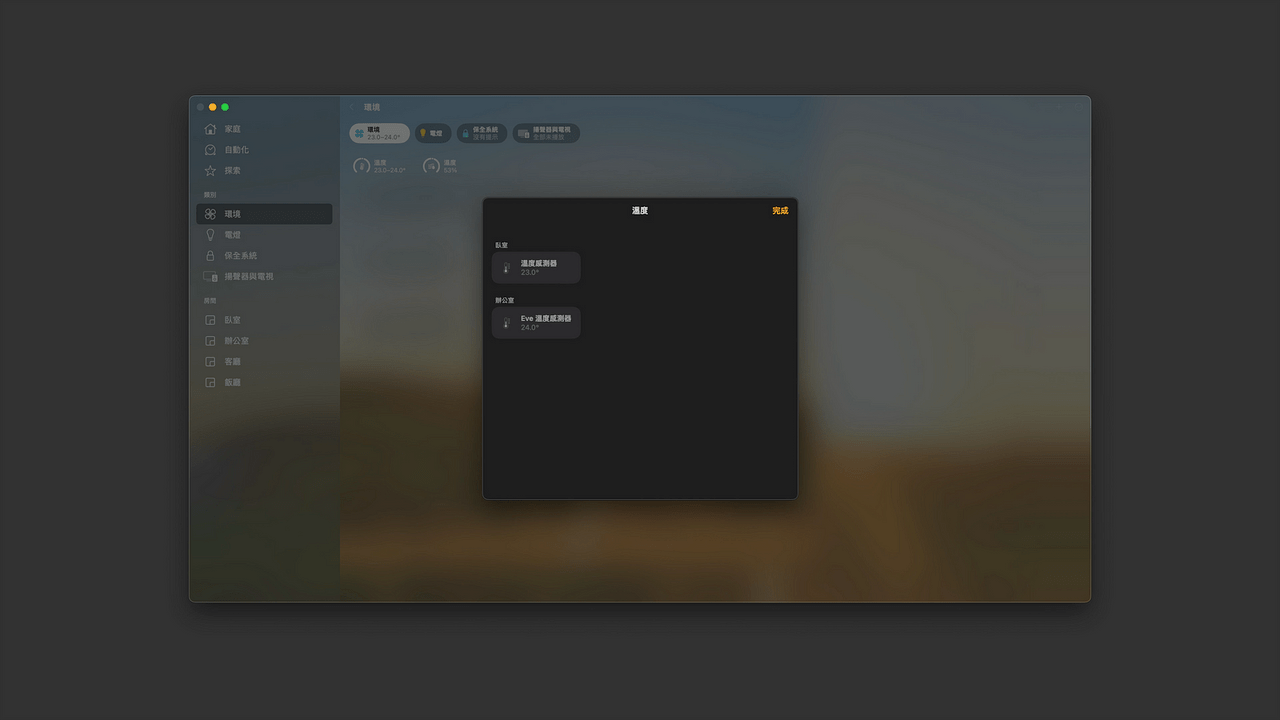Open the 溫度 23.0–24.0° status item
The height and width of the screenshot is (720, 1280).
[380, 166]
